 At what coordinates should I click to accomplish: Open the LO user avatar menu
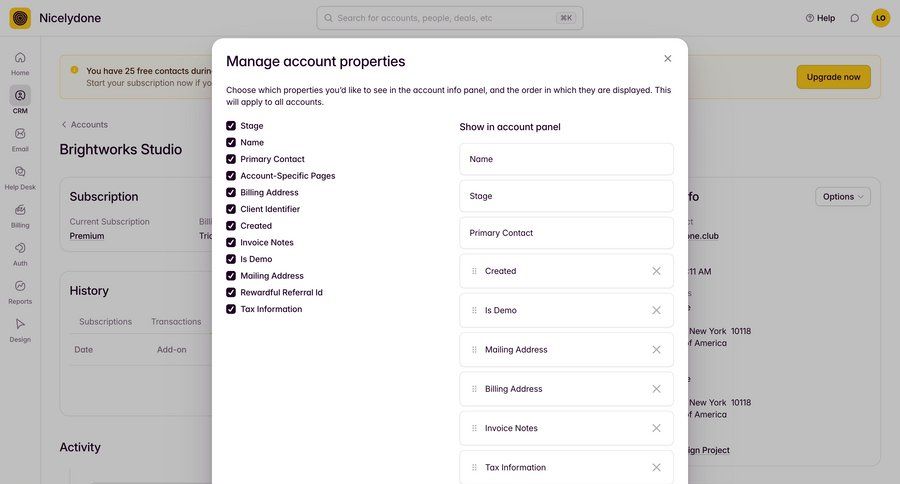tap(880, 18)
